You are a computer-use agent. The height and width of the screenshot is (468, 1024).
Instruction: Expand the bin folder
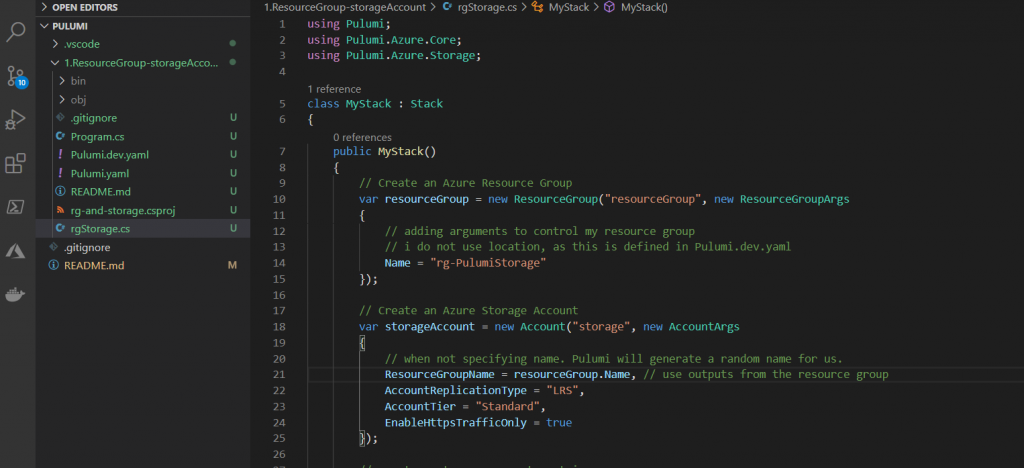[143, 81]
